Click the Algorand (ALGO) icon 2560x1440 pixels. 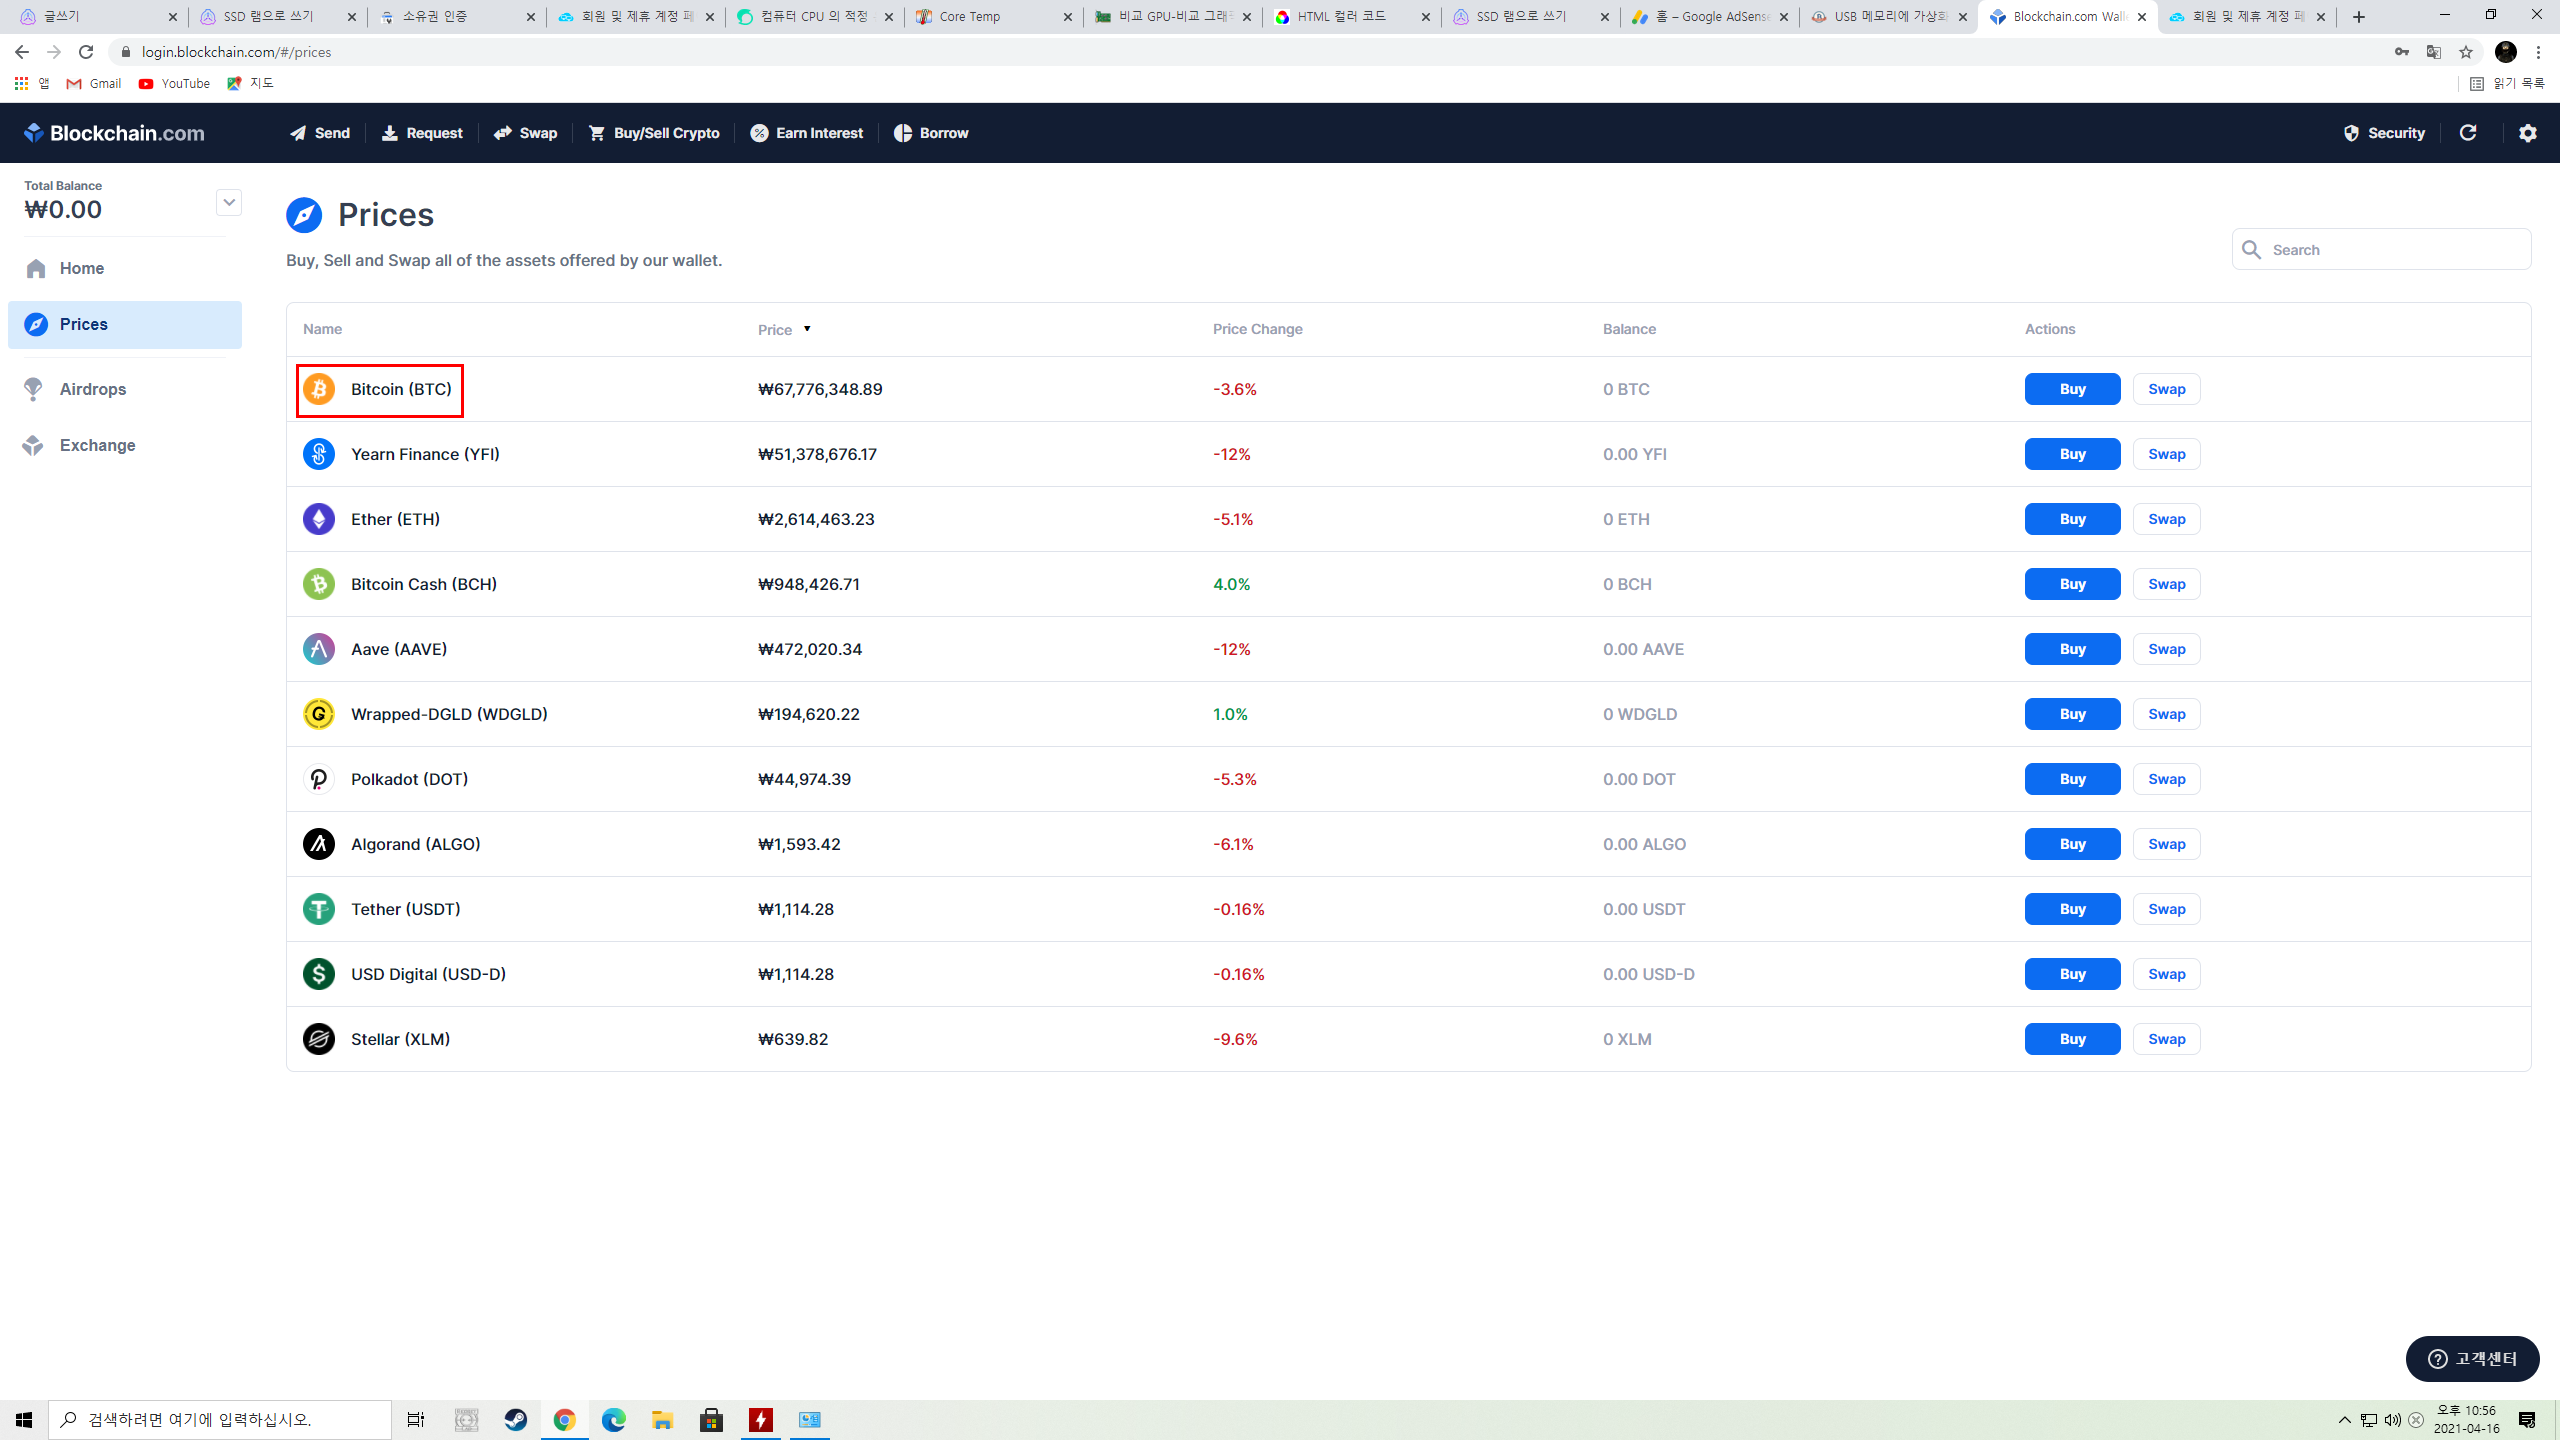319,844
